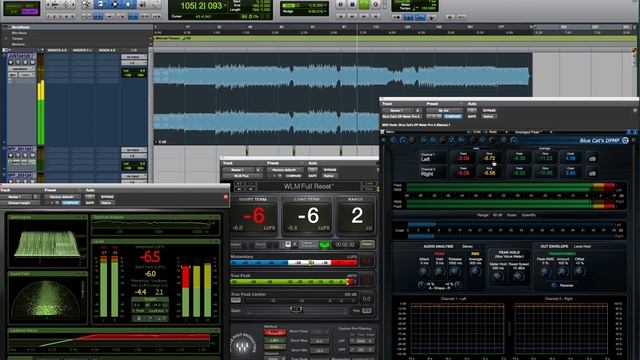Click the 105|2|093 main counter display
The height and width of the screenshot is (360, 640).
[x=201, y=6]
